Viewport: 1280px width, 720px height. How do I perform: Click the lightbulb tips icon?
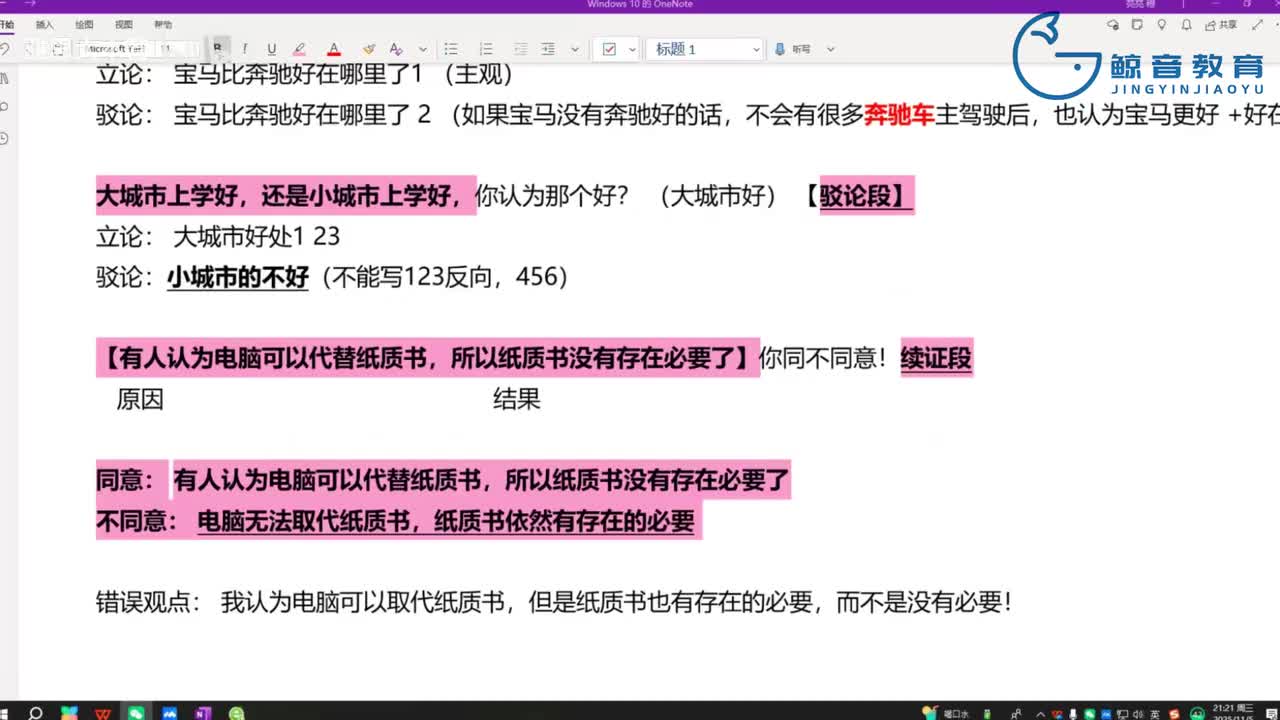(x=1161, y=24)
